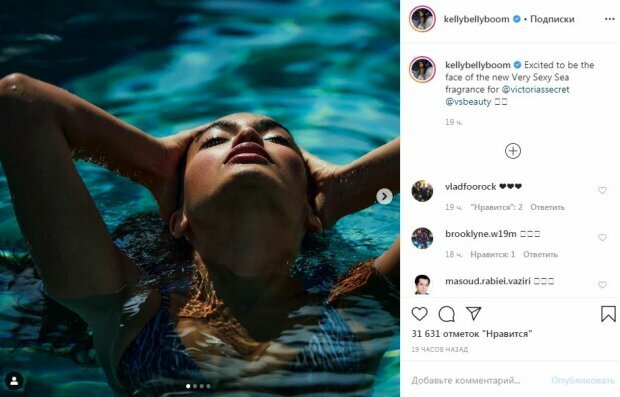Save post with bookmark icon

[x=608, y=314]
